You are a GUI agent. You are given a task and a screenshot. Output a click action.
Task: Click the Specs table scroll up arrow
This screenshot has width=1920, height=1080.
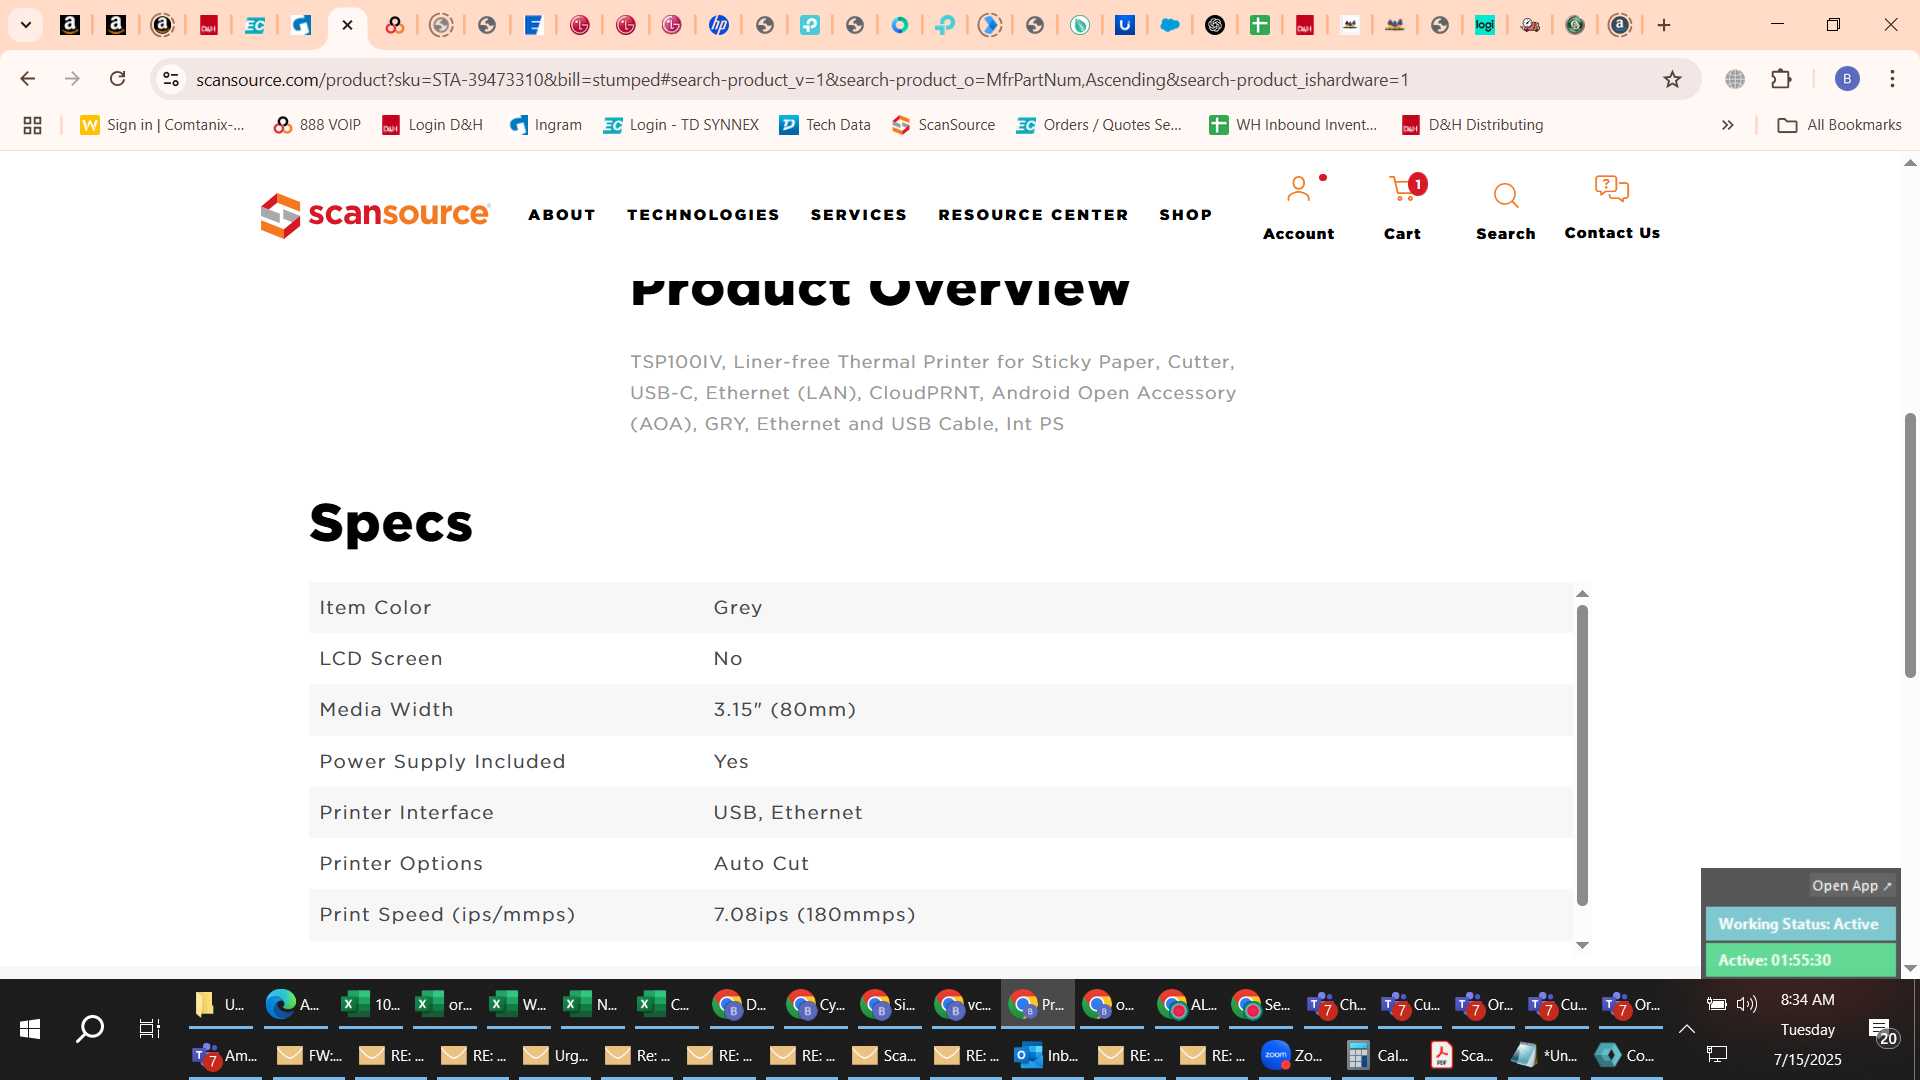[x=1582, y=594]
